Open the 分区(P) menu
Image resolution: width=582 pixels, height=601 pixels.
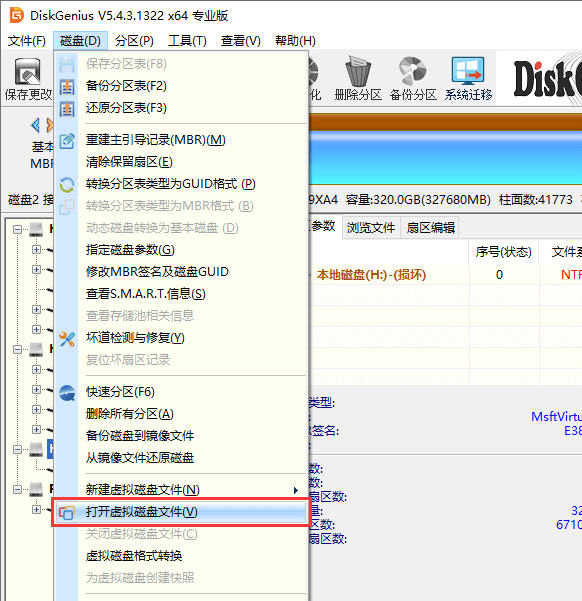(x=134, y=41)
